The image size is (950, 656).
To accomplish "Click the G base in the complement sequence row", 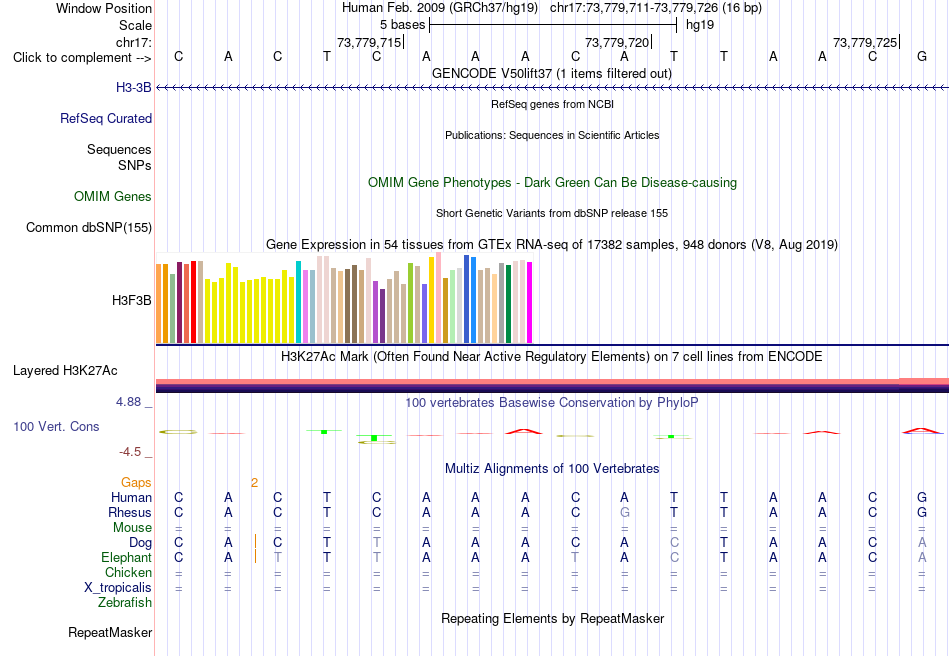I will (x=922, y=56).
